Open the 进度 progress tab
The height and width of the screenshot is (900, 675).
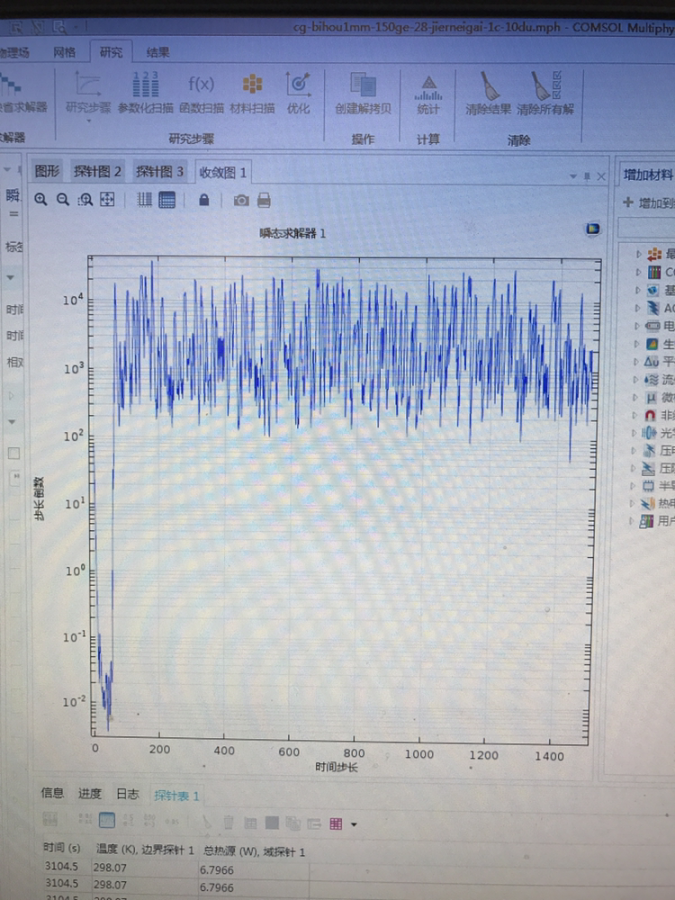90,793
